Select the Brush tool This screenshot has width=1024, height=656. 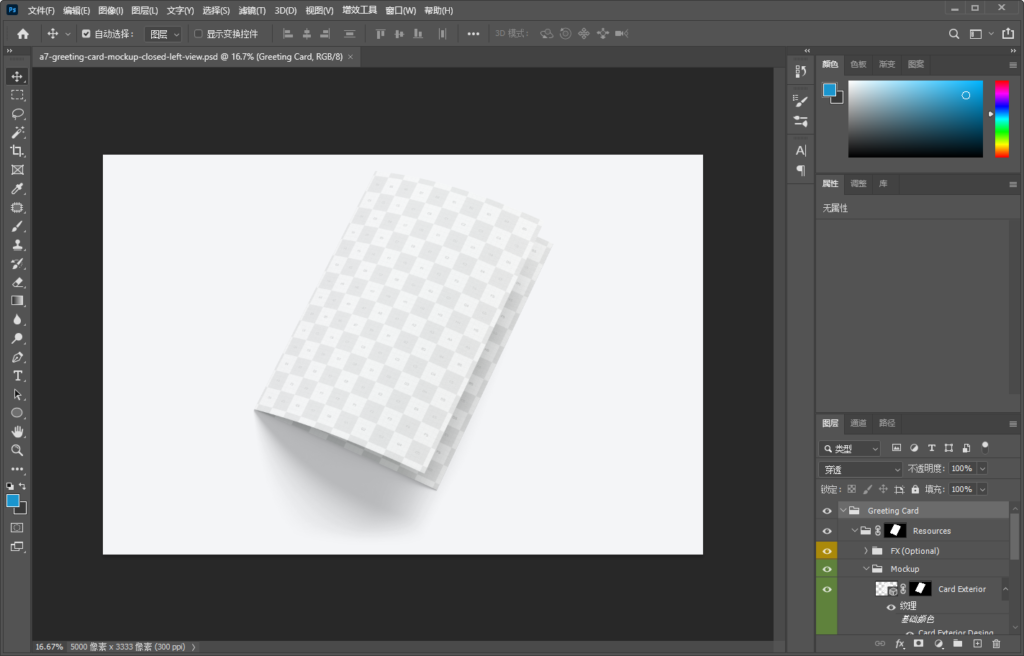tap(17, 226)
